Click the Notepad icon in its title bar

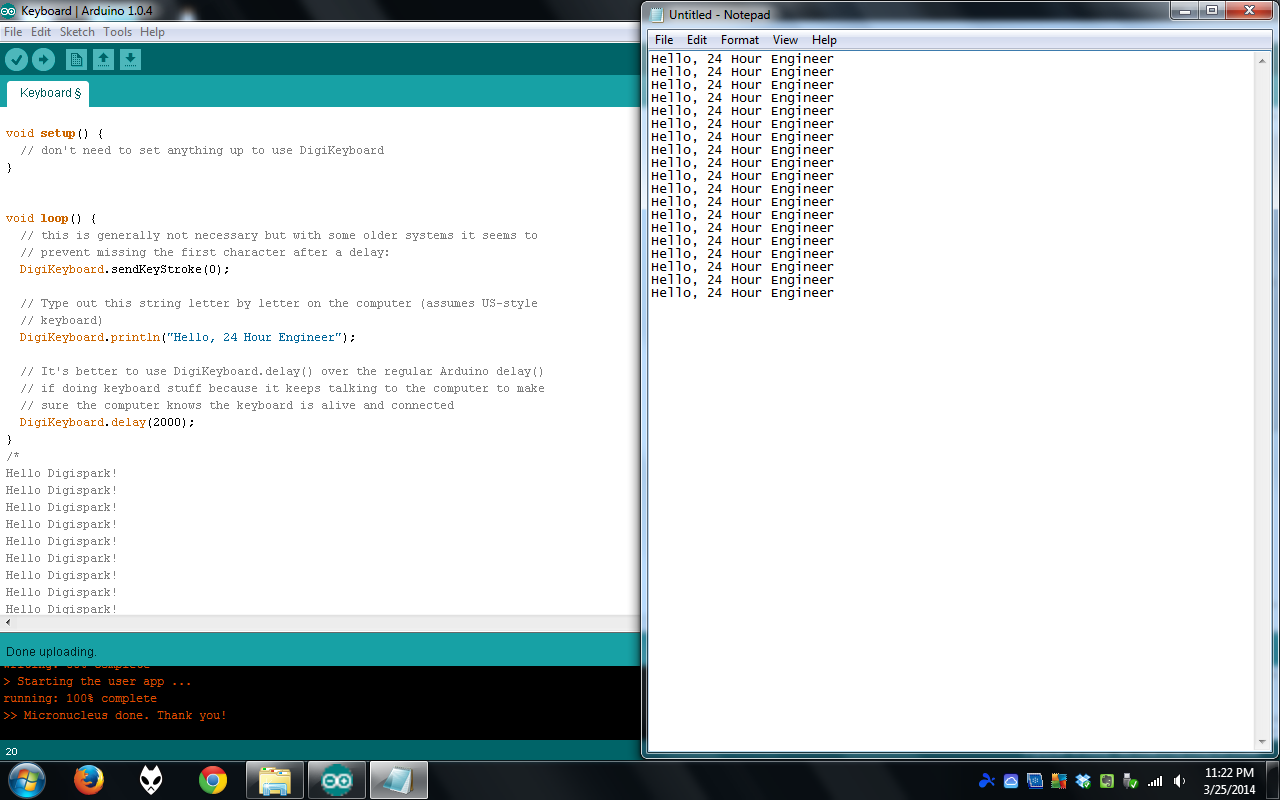click(x=656, y=15)
